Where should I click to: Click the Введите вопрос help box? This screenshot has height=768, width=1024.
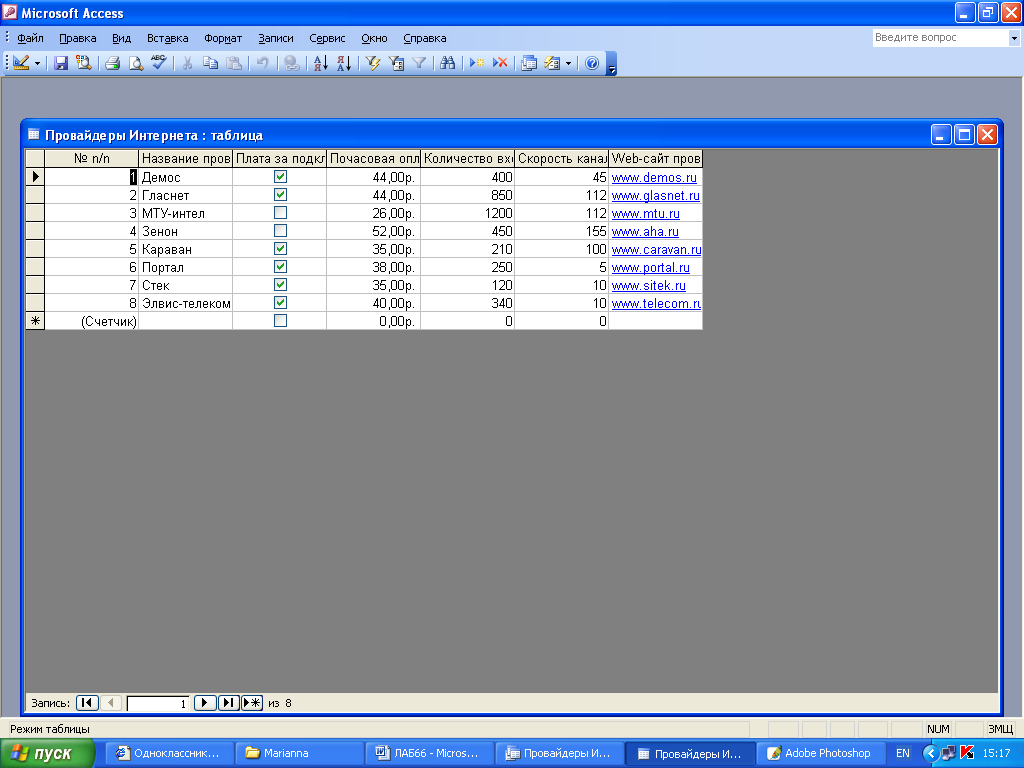(940, 38)
